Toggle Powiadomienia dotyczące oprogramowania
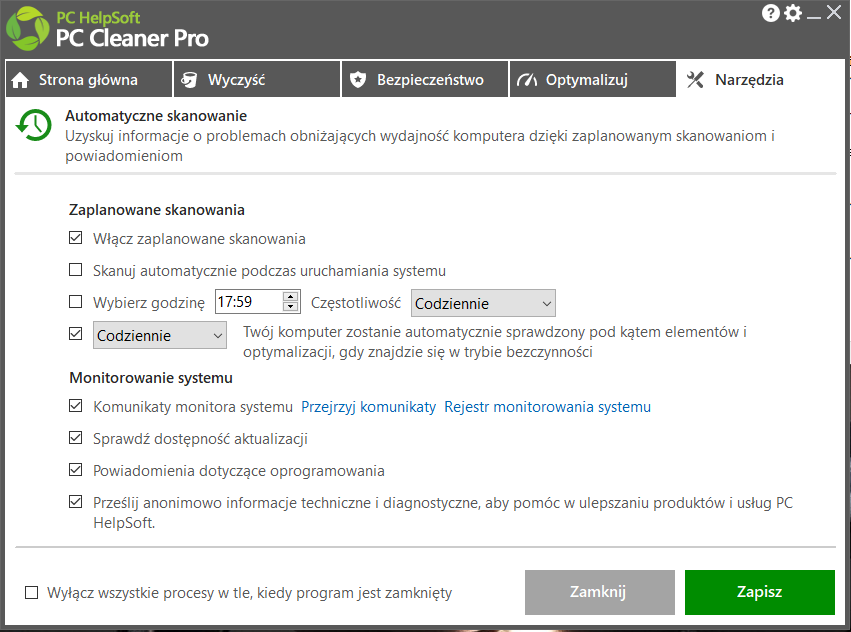The image size is (851, 632). [75, 470]
